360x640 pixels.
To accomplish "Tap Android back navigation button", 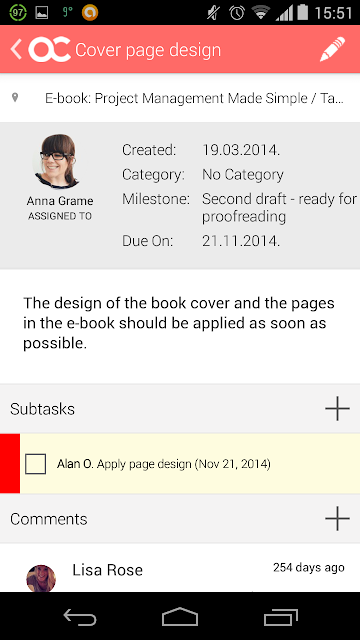I will click(80, 617).
